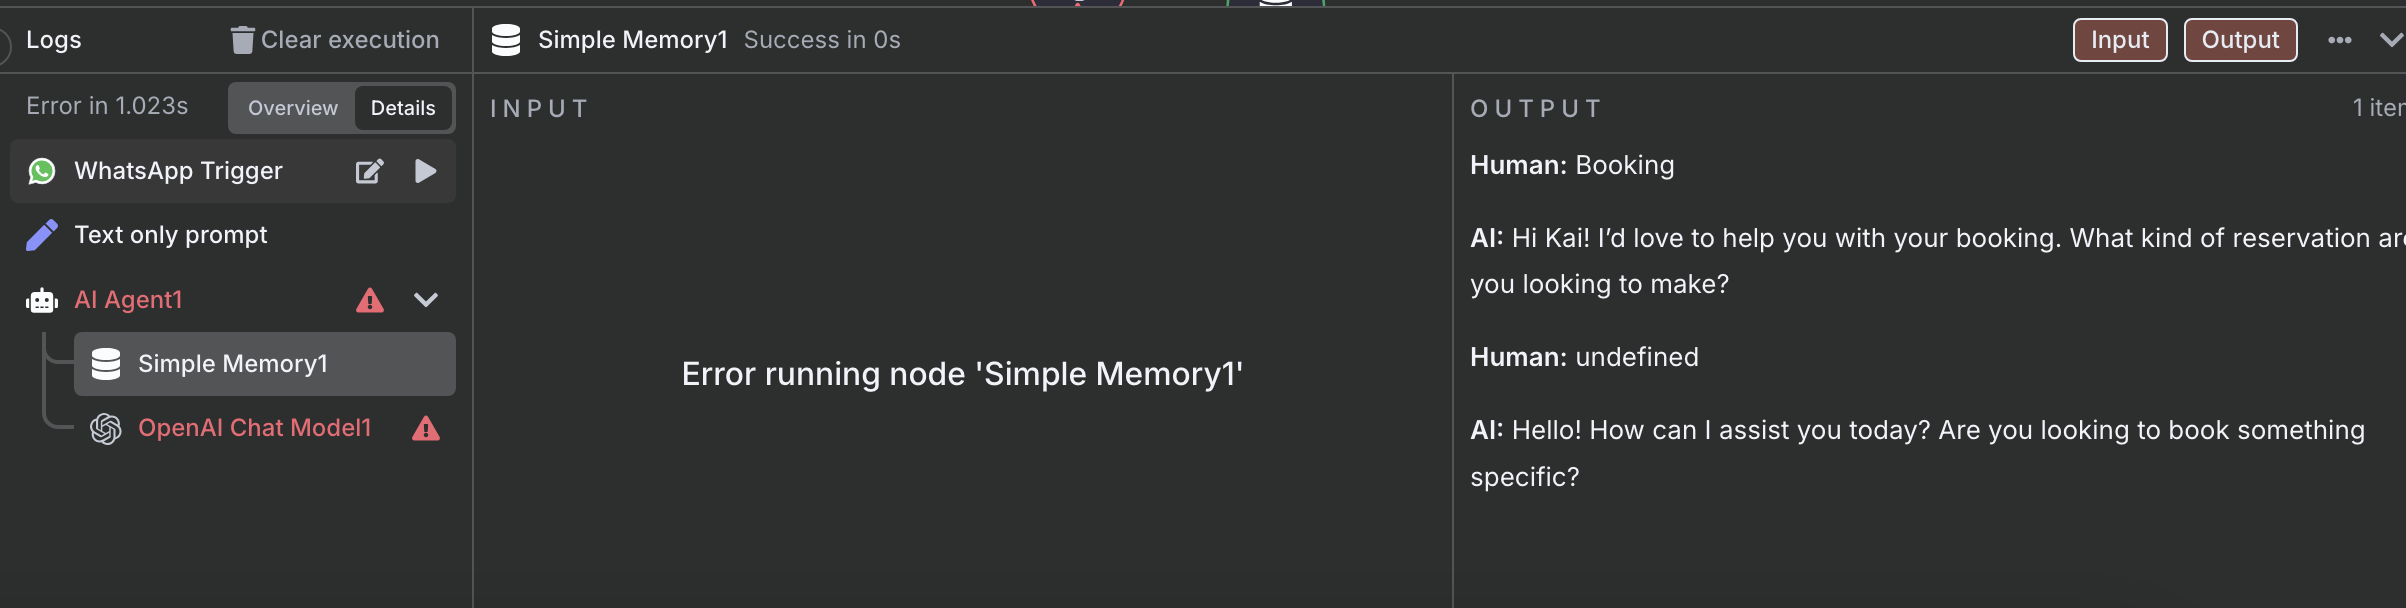Click Simple Memory1 database icon in header

pos(506,40)
